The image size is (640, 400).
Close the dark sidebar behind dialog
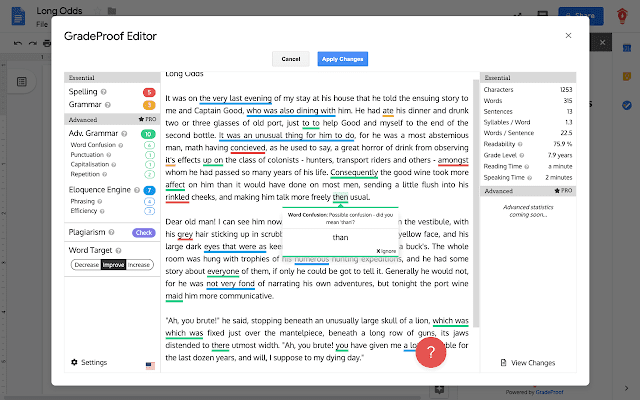(x=602, y=42)
